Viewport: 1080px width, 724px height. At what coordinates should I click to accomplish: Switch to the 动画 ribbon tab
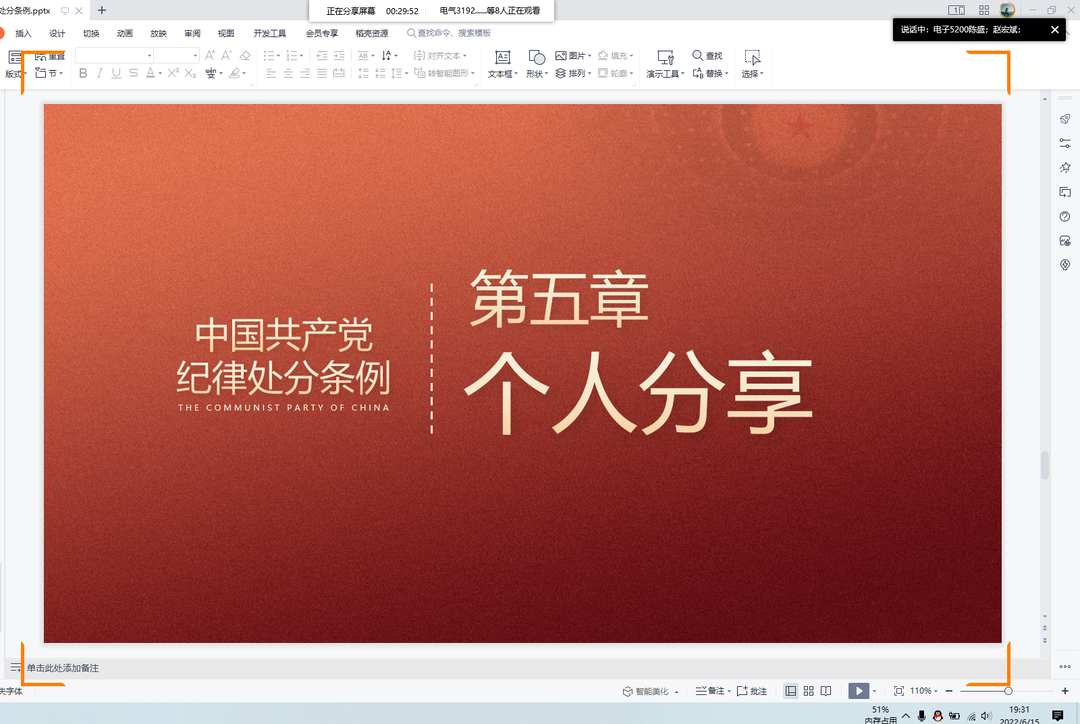coord(125,33)
